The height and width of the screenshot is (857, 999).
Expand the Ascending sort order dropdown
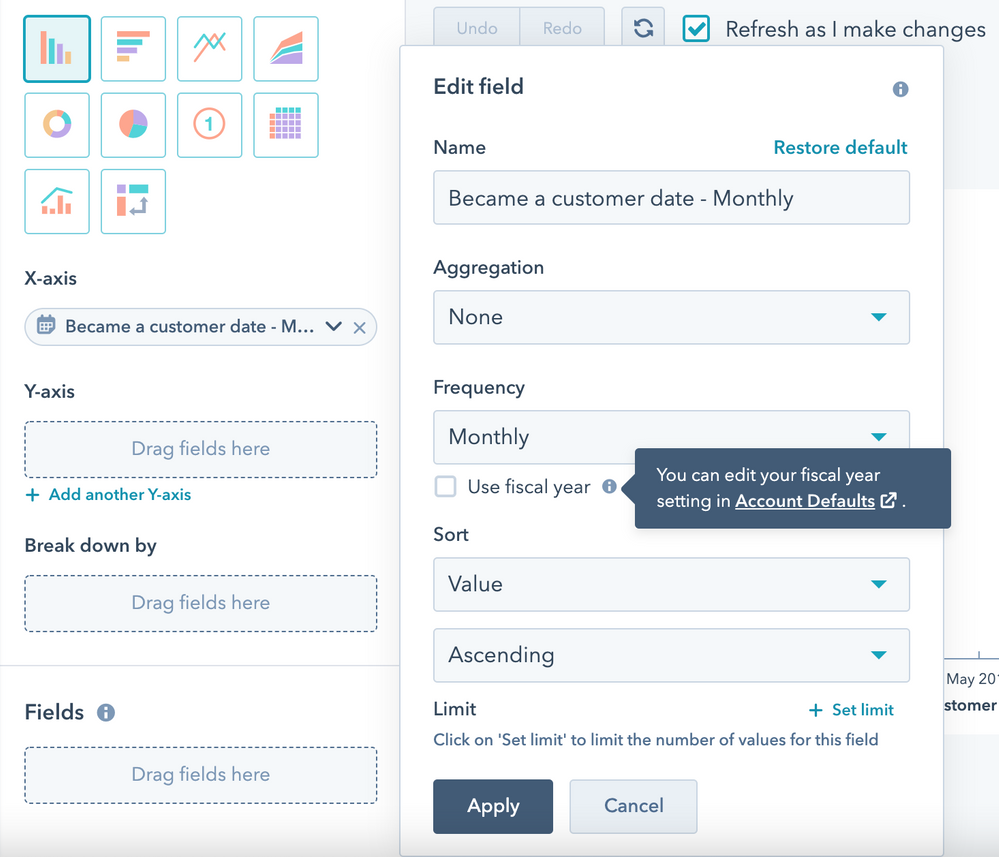tap(672, 656)
